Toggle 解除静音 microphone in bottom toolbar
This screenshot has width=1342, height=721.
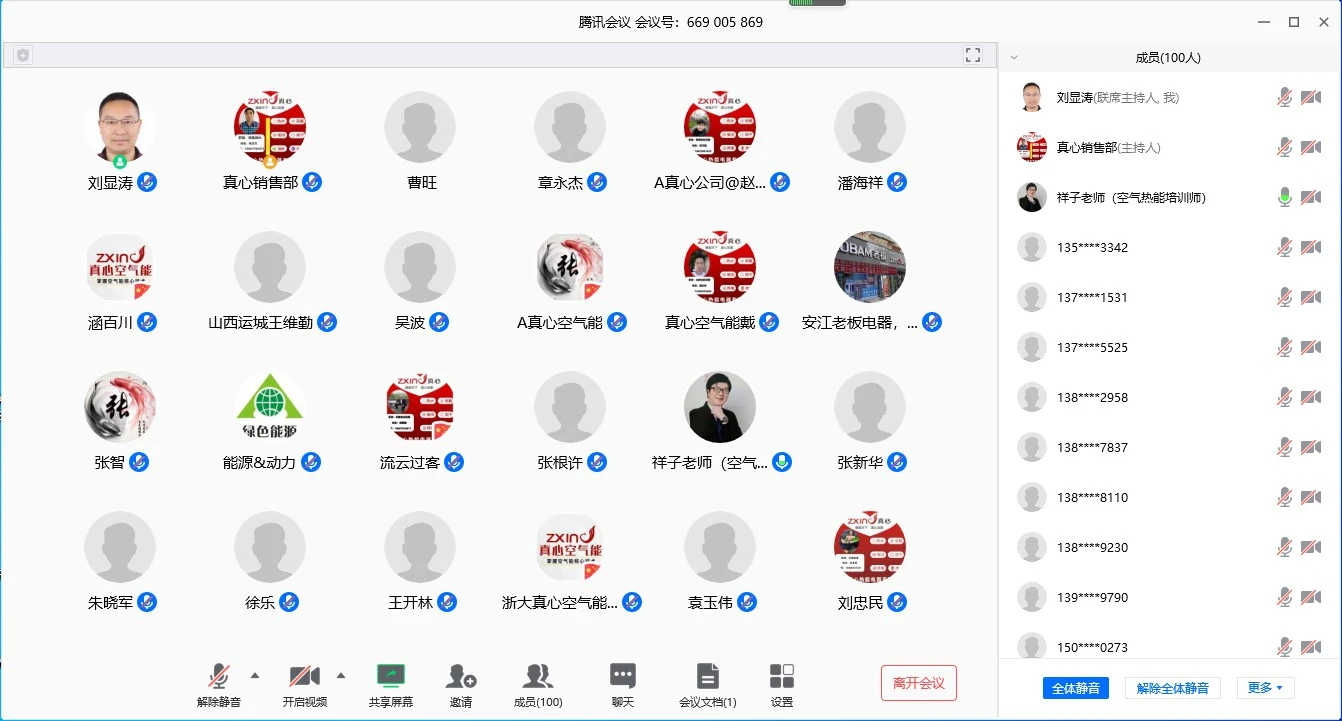pos(219,677)
